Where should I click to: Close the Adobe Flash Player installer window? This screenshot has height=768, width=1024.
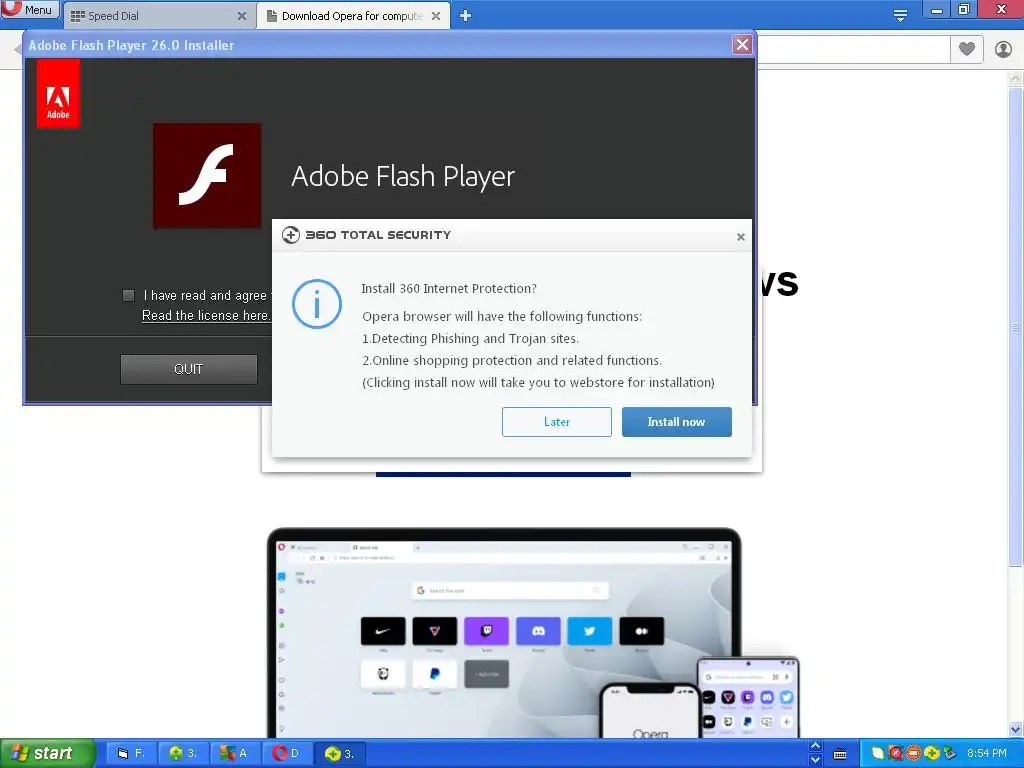tap(742, 44)
